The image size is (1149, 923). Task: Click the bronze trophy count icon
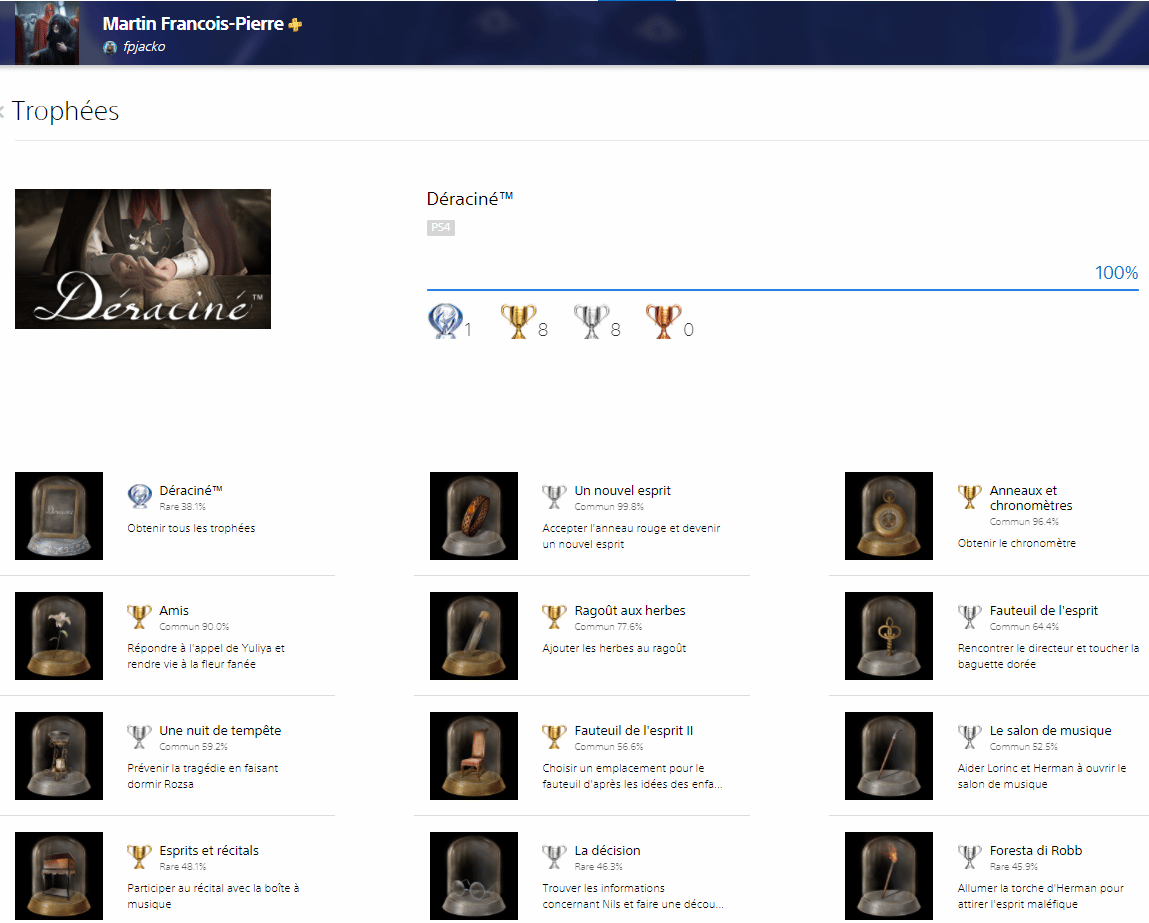[663, 321]
